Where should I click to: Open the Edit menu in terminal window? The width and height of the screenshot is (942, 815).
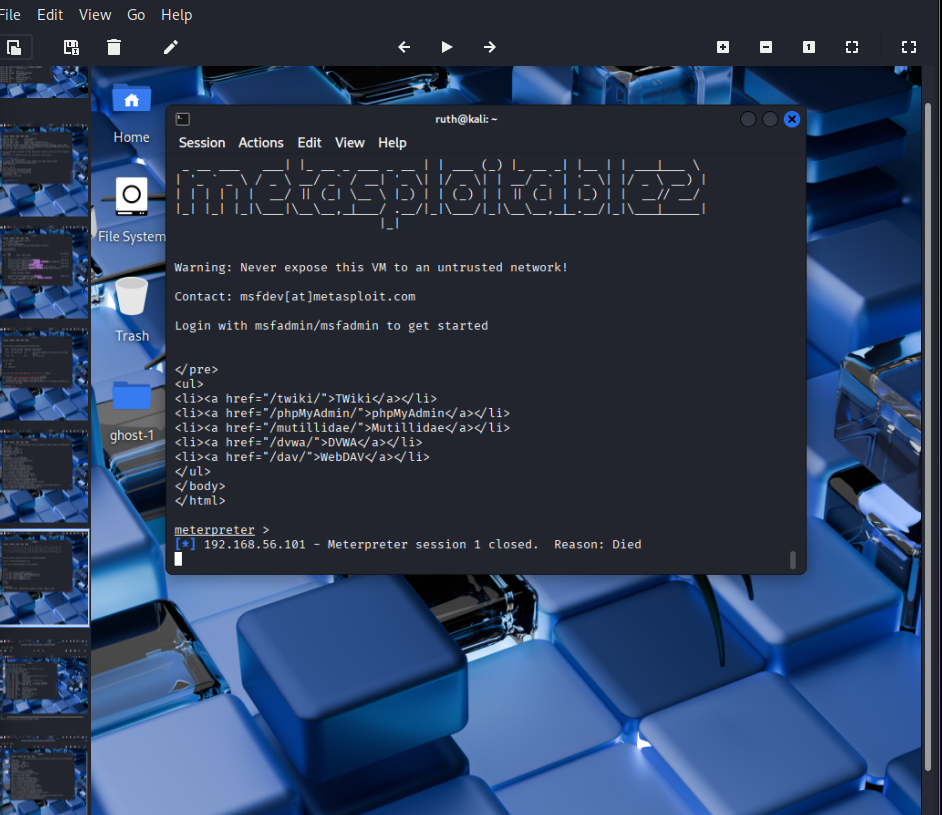click(x=309, y=142)
